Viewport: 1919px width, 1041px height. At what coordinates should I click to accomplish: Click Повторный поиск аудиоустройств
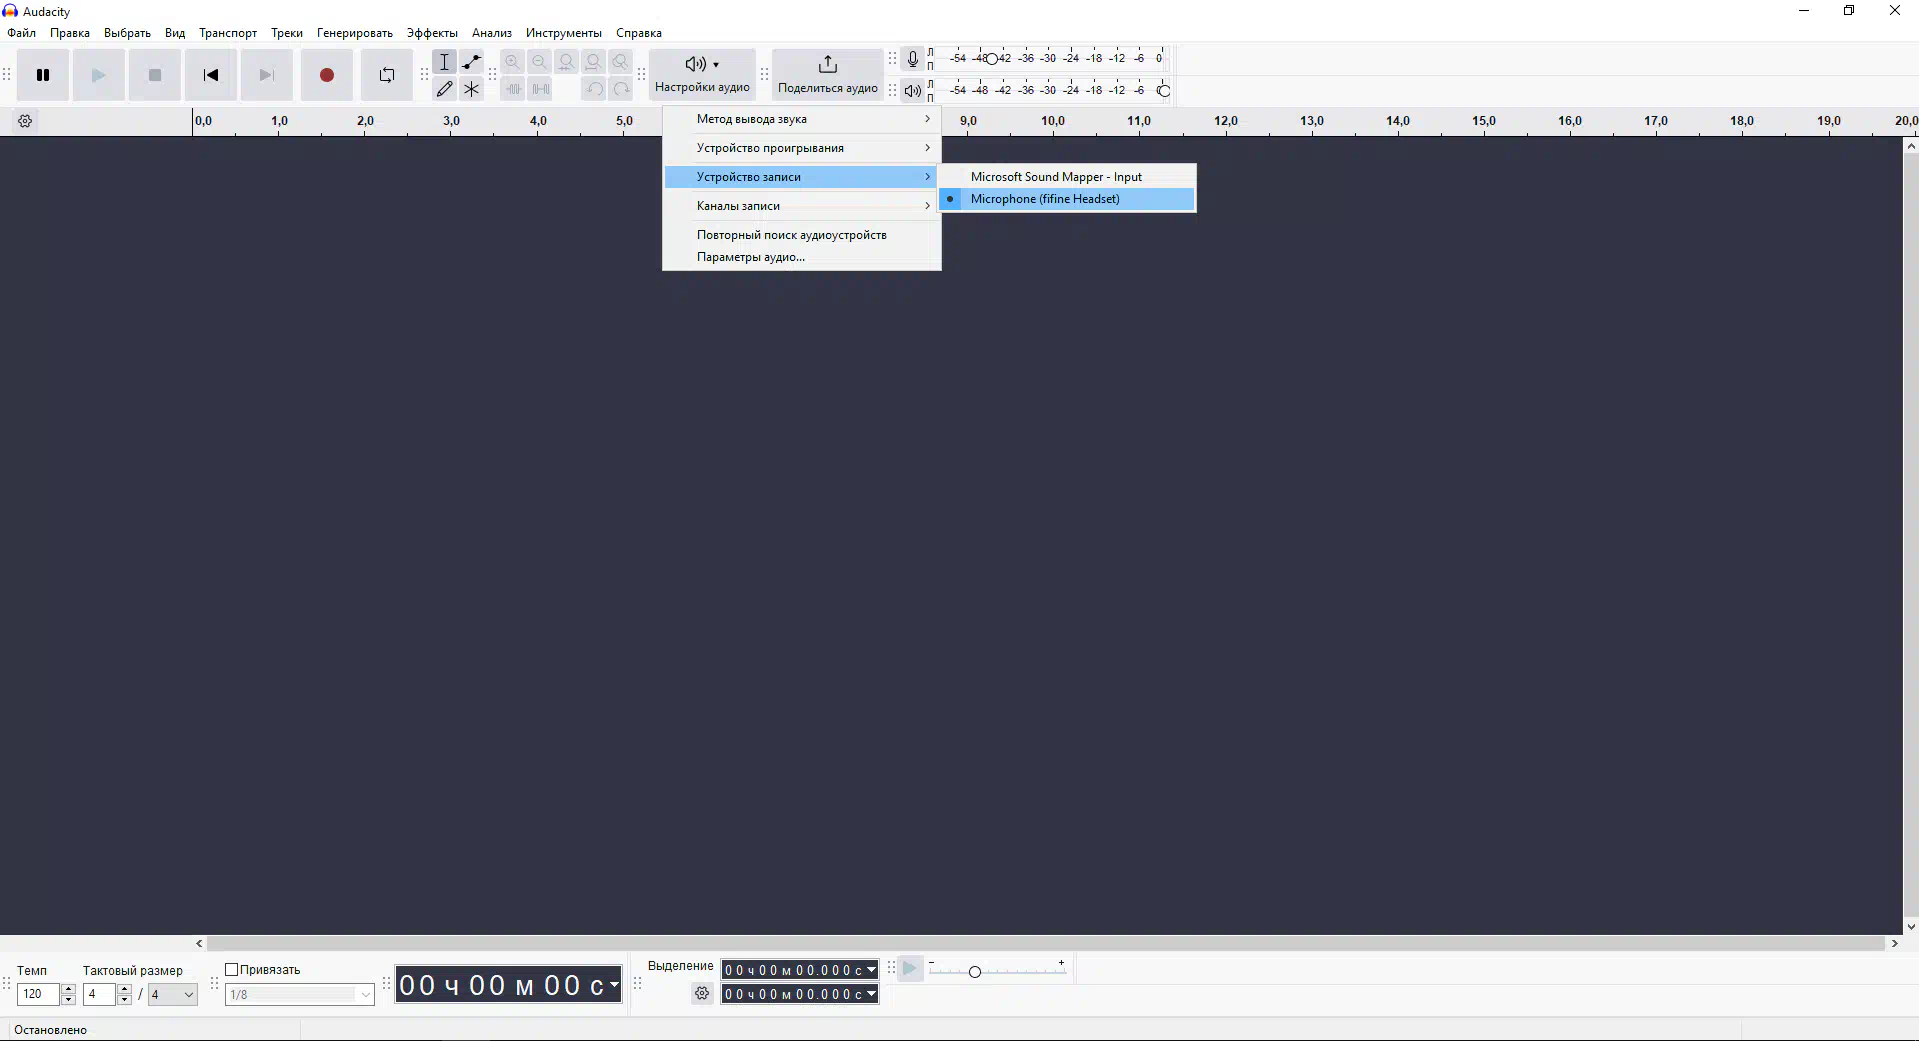tap(802, 235)
